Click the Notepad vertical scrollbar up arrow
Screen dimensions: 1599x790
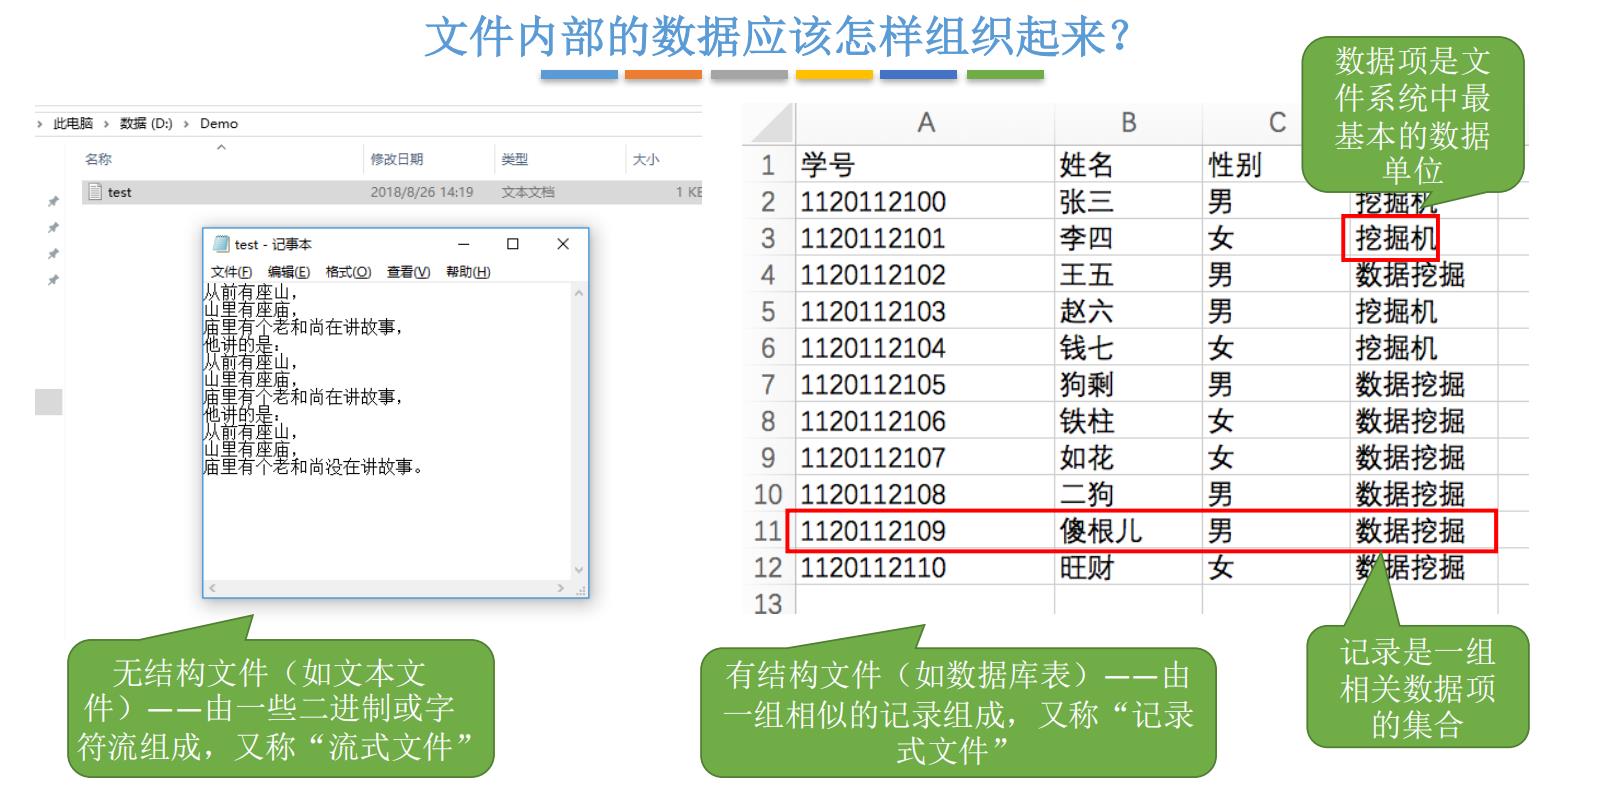(x=579, y=293)
